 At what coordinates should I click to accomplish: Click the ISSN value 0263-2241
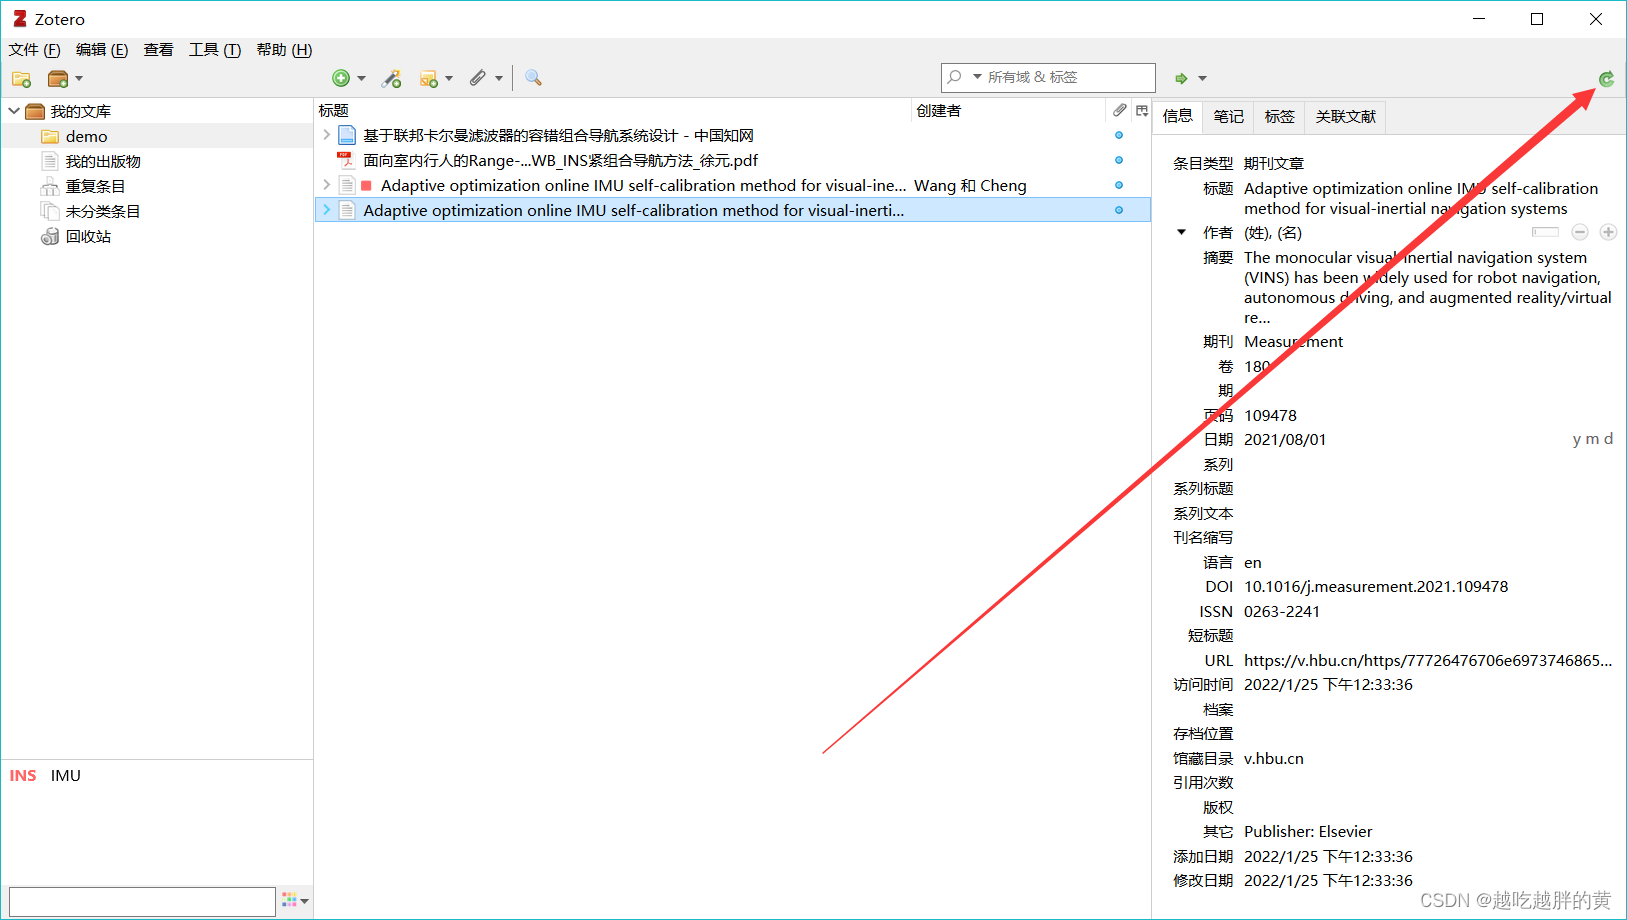[1282, 611]
